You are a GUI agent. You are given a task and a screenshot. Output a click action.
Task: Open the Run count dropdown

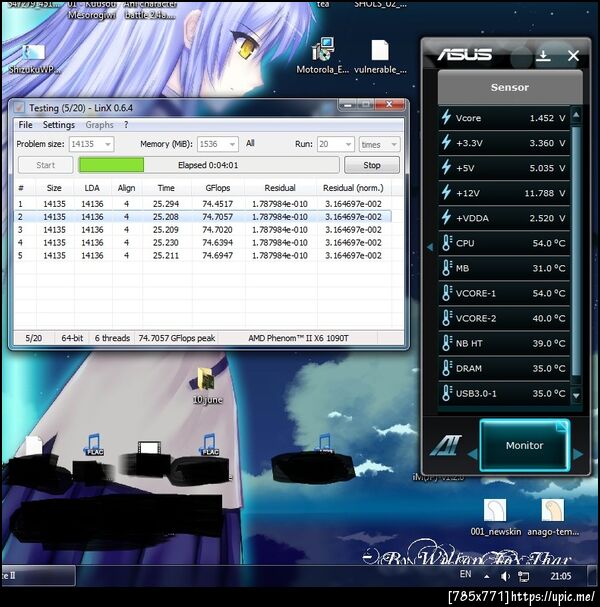(335, 144)
